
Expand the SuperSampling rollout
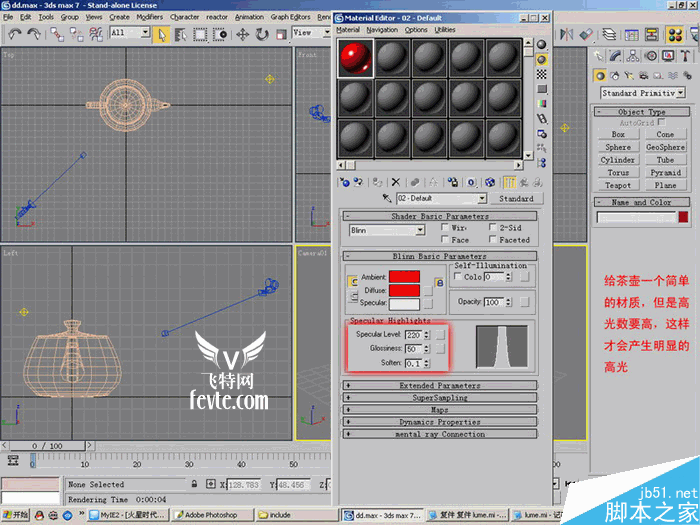(x=440, y=397)
